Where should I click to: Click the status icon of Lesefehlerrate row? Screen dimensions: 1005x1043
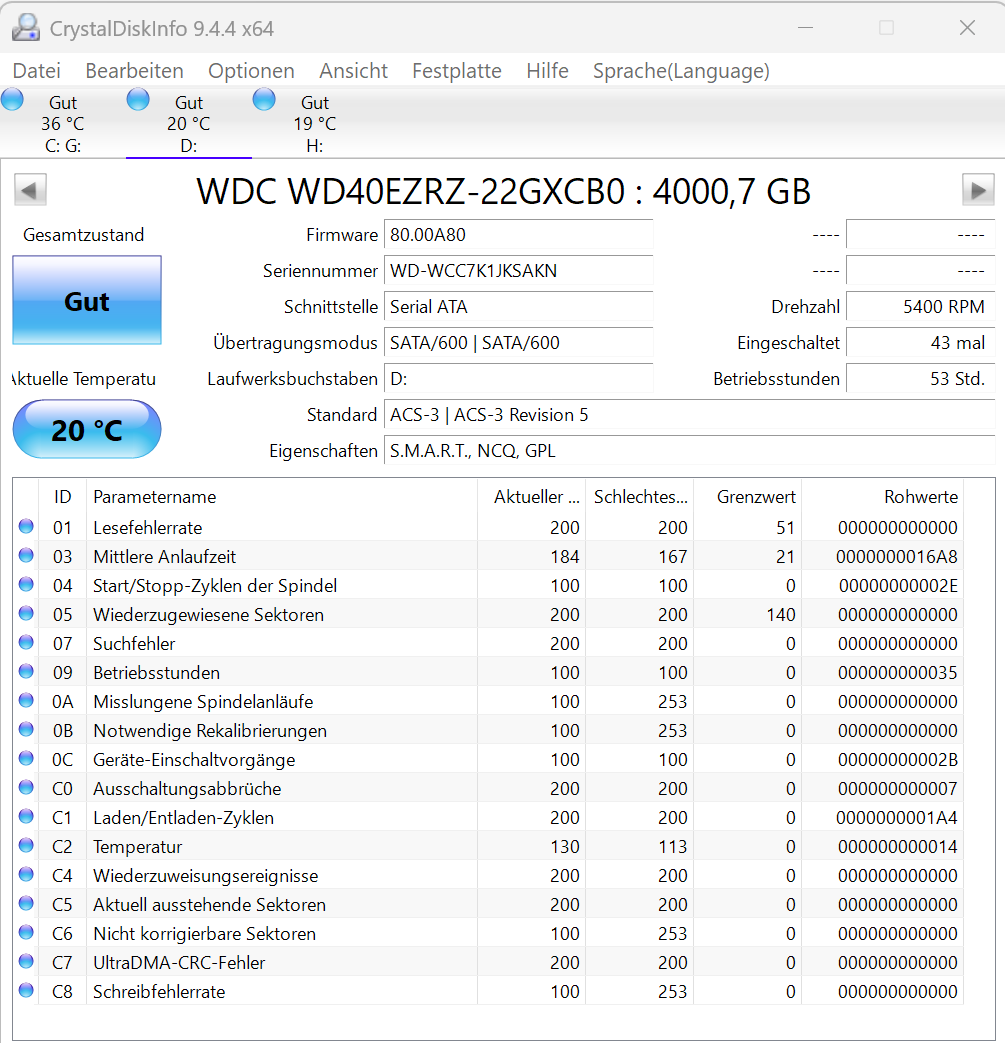pyautogui.click(x=26, y=527)
